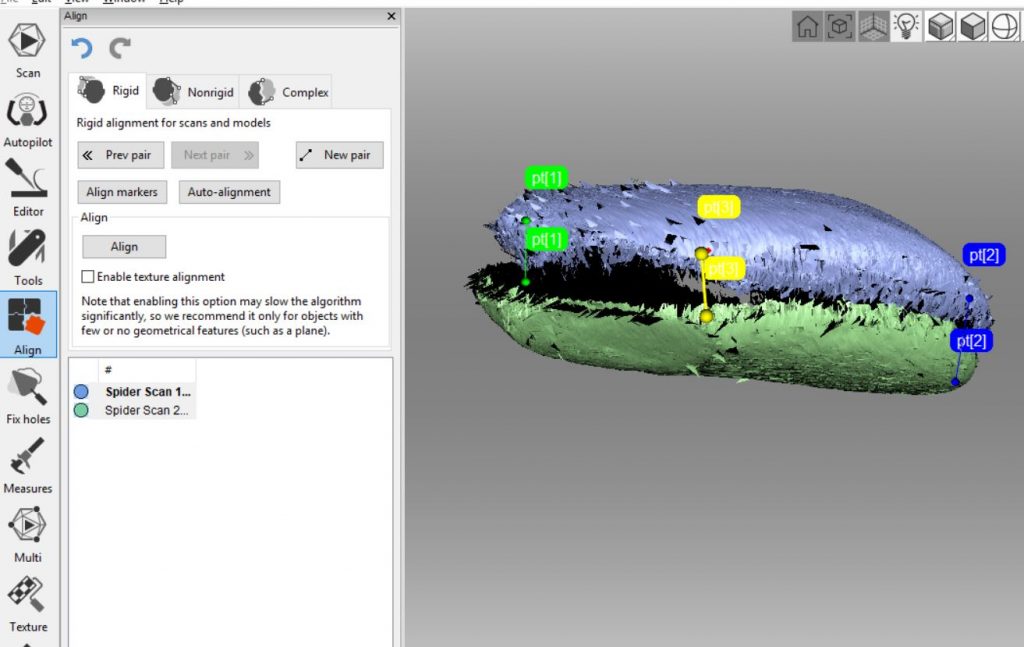
Task: Select upper yellow pt[3] marker label
Action: (x=718, y=208)
